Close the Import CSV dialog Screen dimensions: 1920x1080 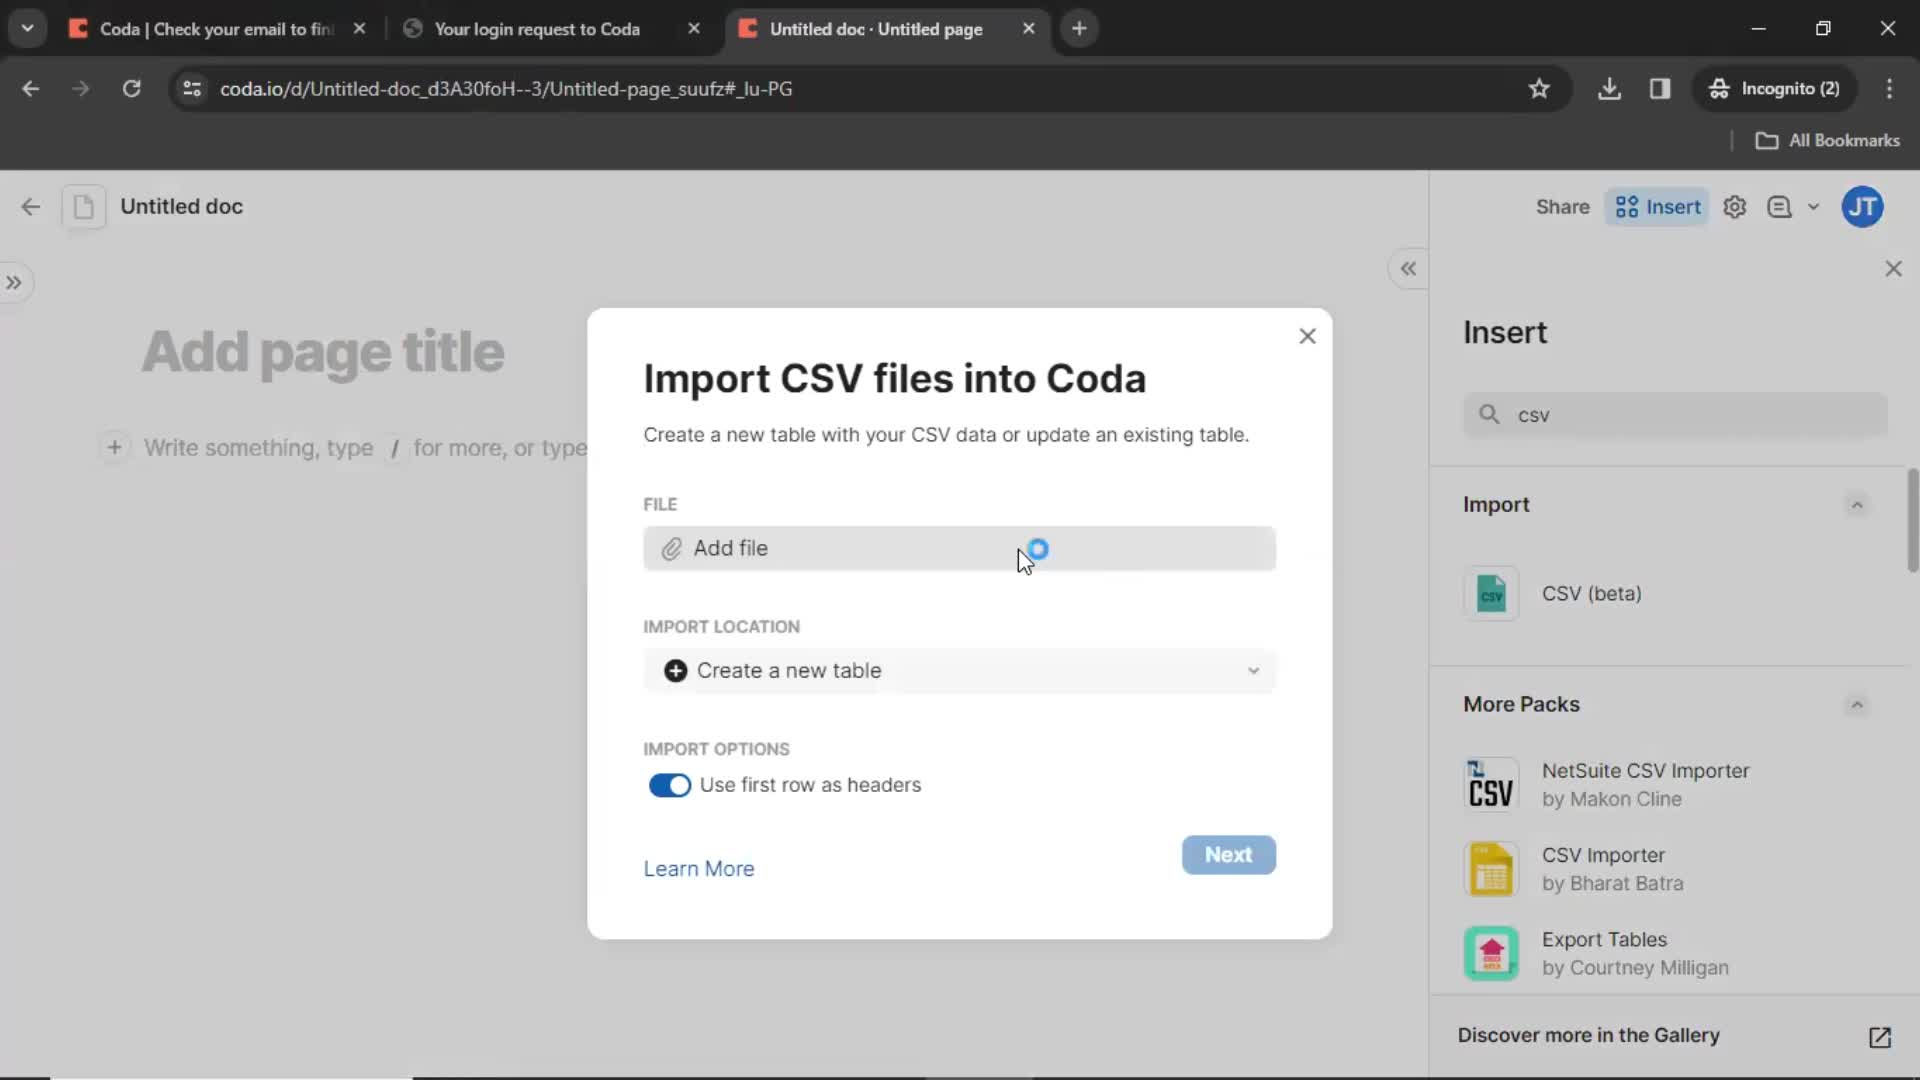click(1307, 336)
